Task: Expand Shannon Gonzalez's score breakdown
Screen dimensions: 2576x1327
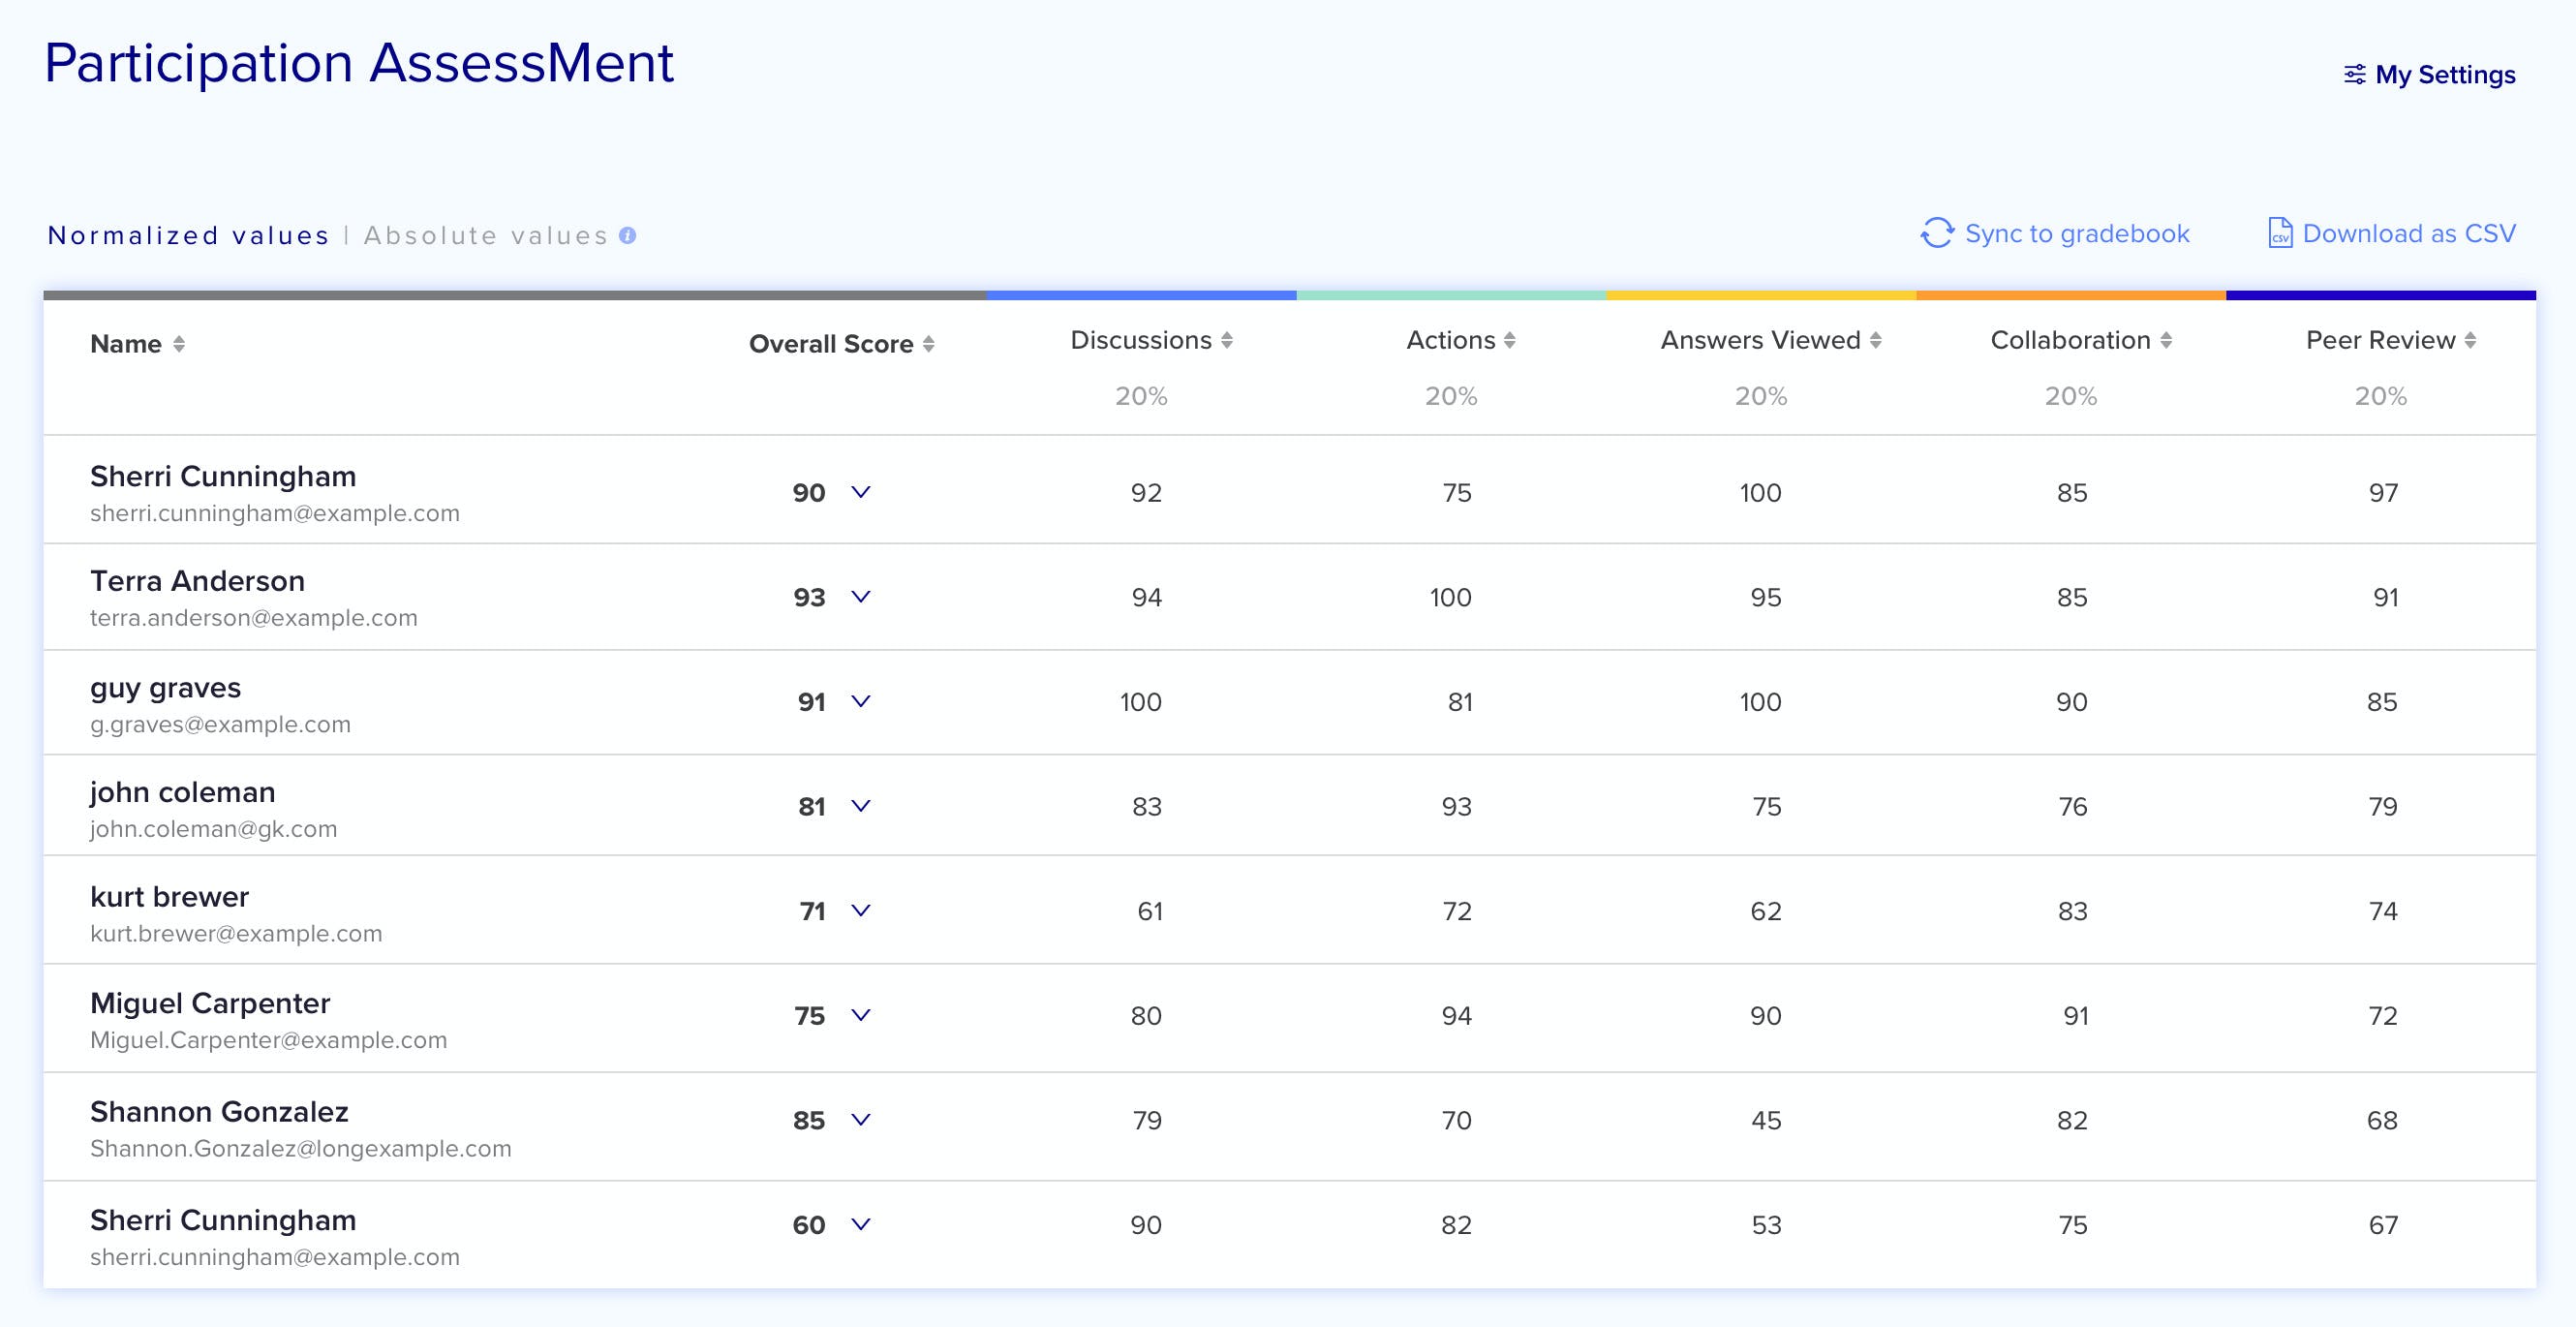Action: [860, 1119]
